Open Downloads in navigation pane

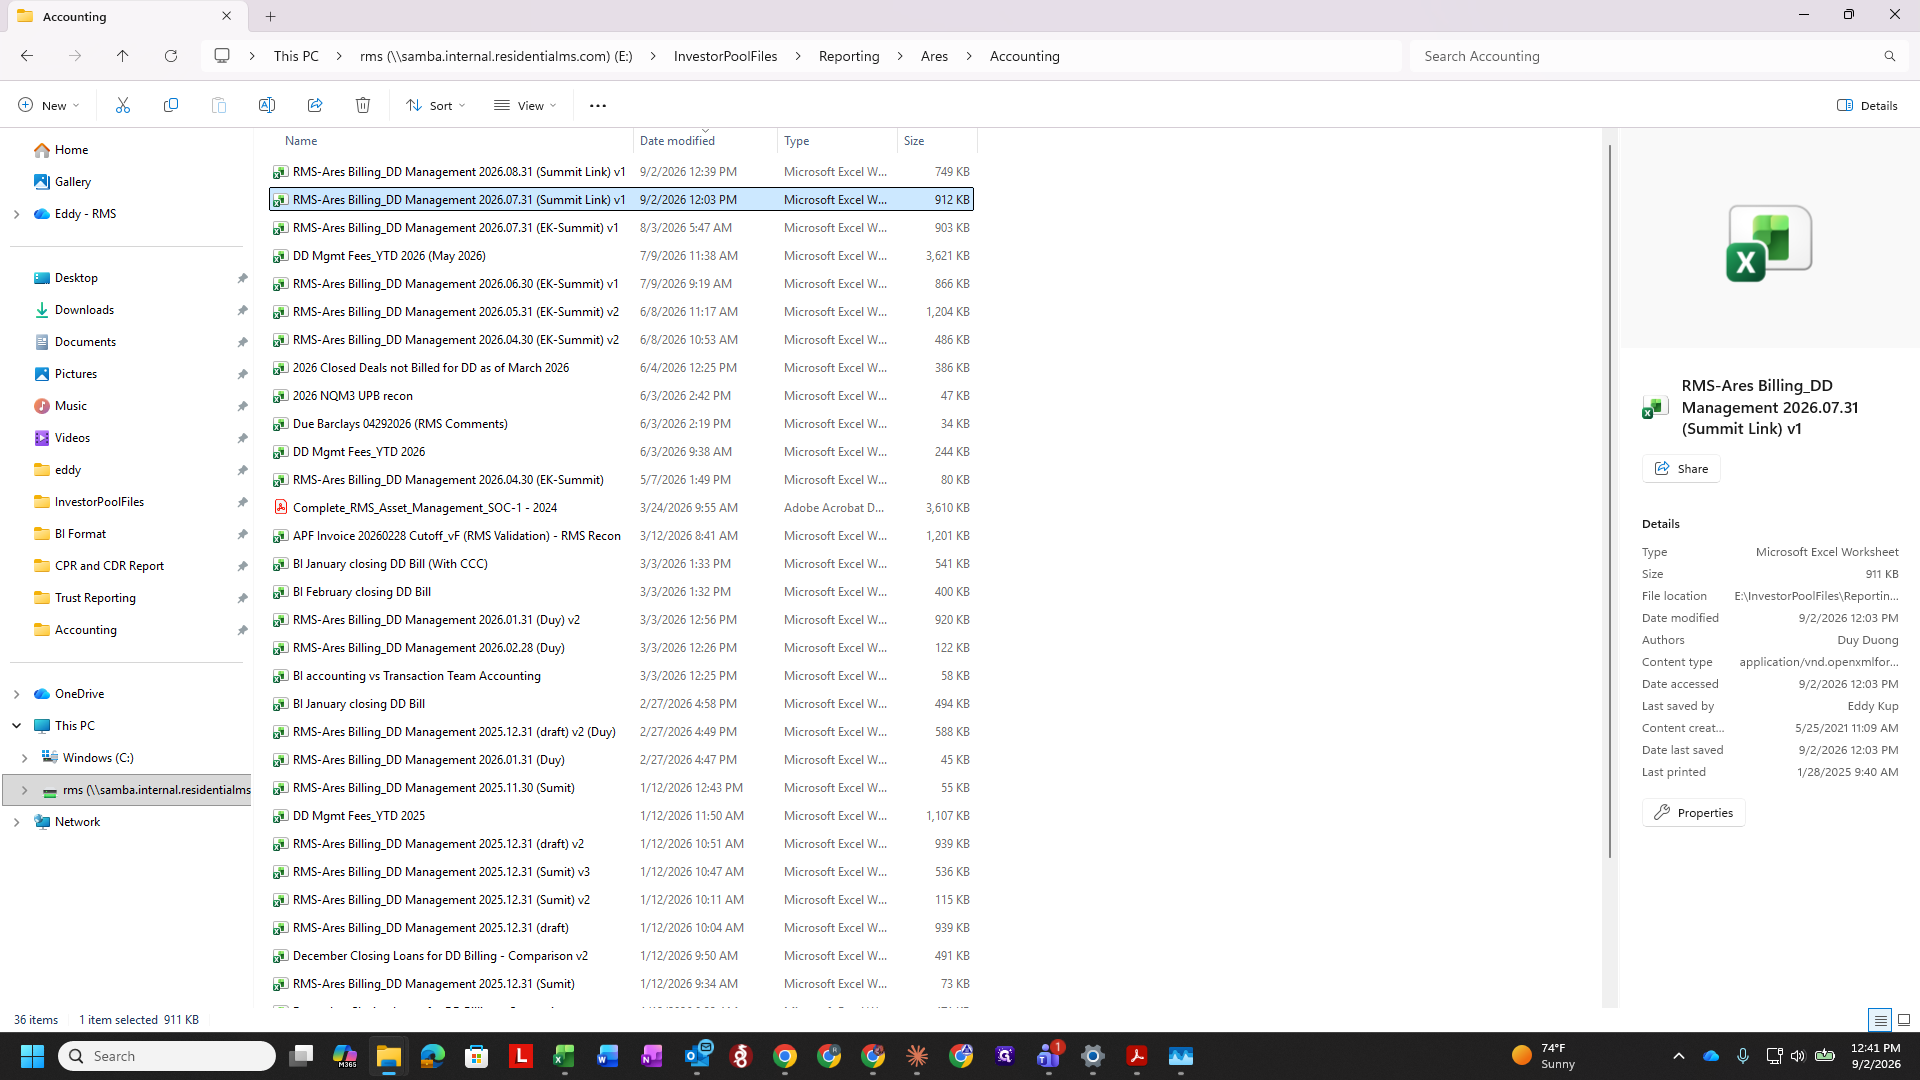pos(84,310)
